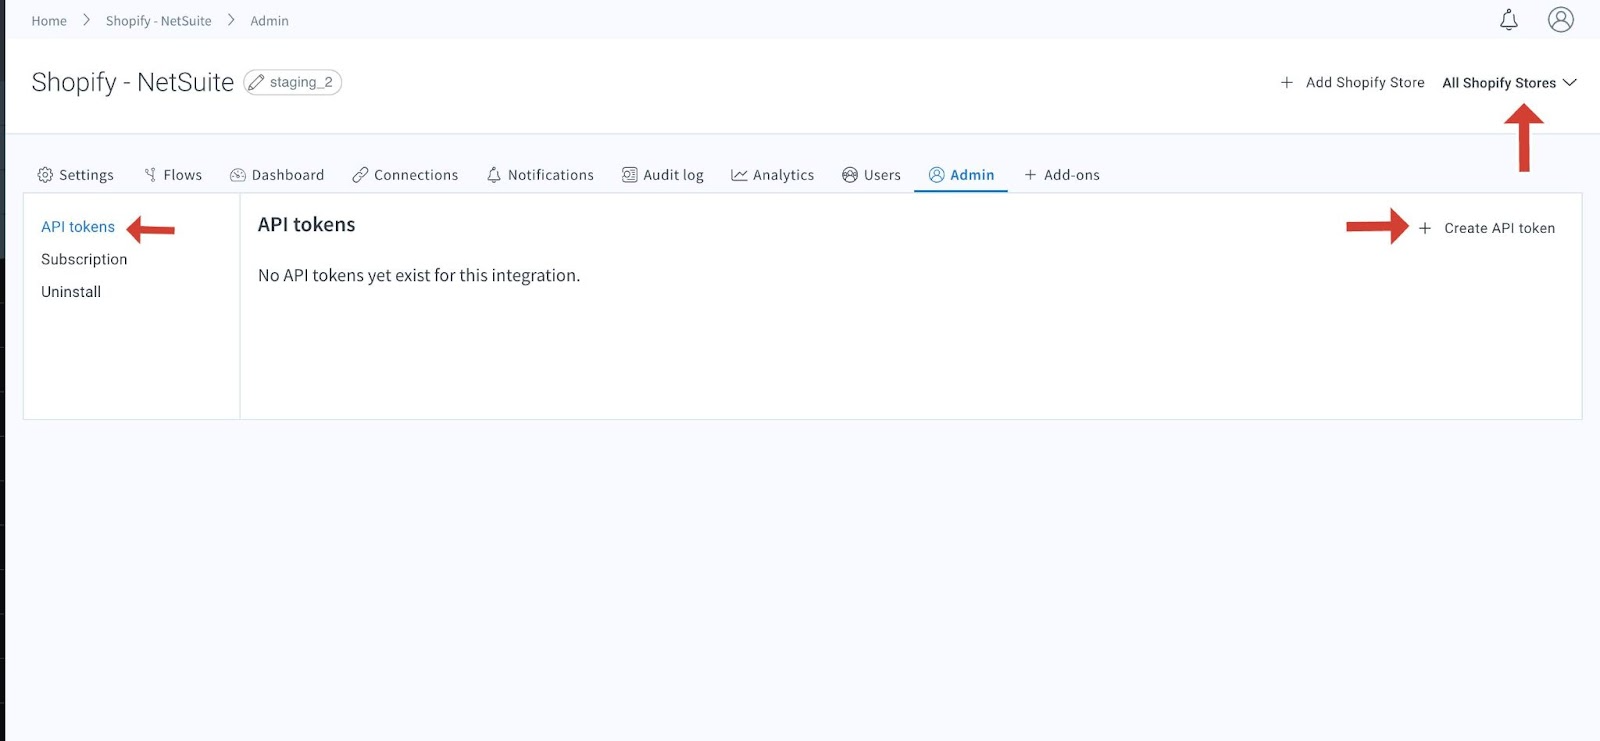Click the plus icon for Create API token

[1425, 228]
